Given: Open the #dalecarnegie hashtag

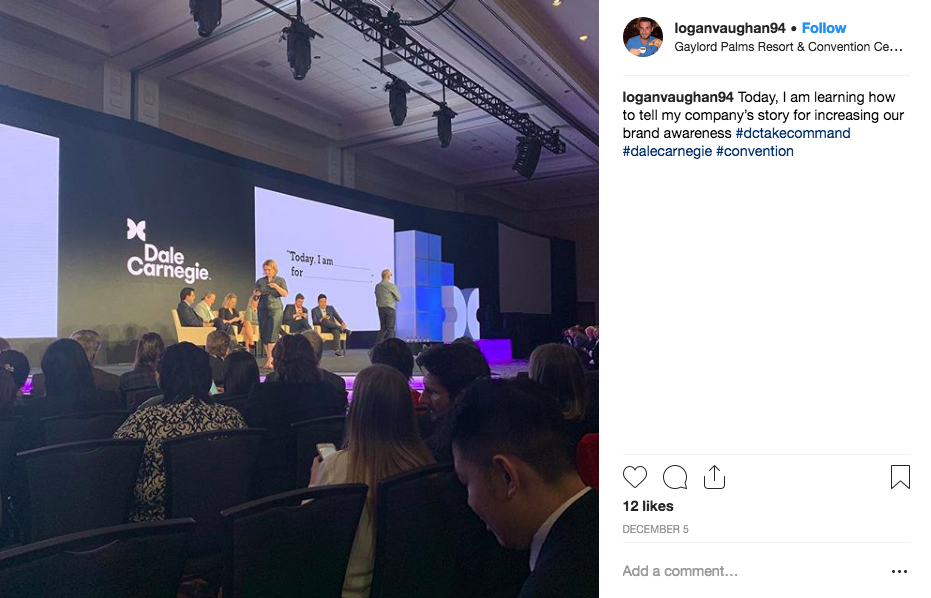Looking at the screenshot, I should point(667,151).
